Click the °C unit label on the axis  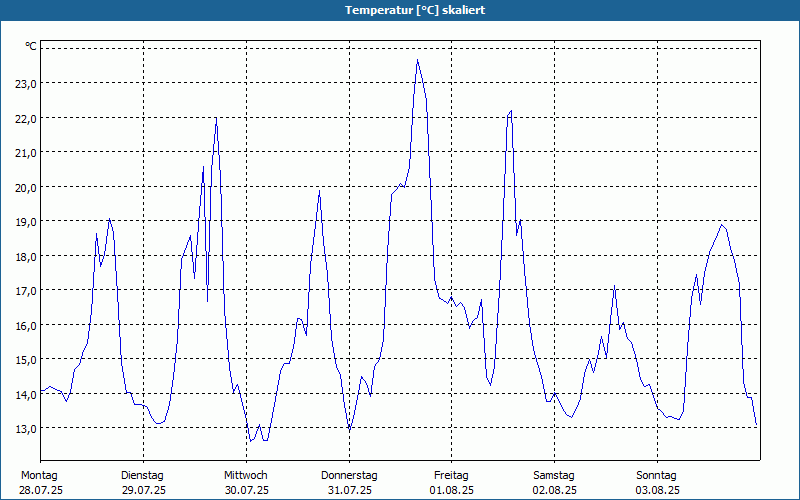click(31, 46)
